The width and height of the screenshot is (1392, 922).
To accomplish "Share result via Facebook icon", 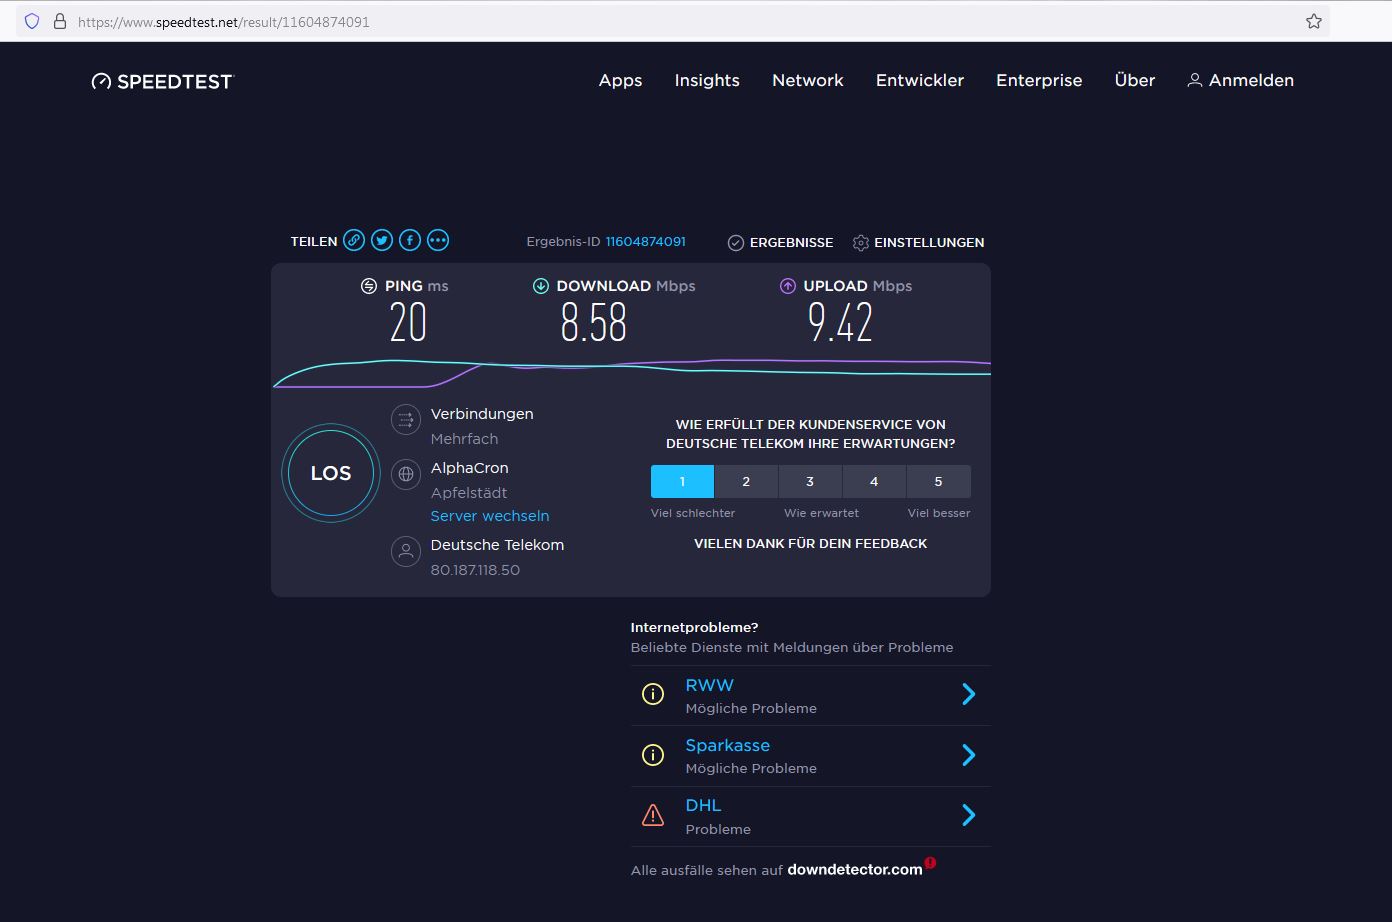I will tap(410, 240).
